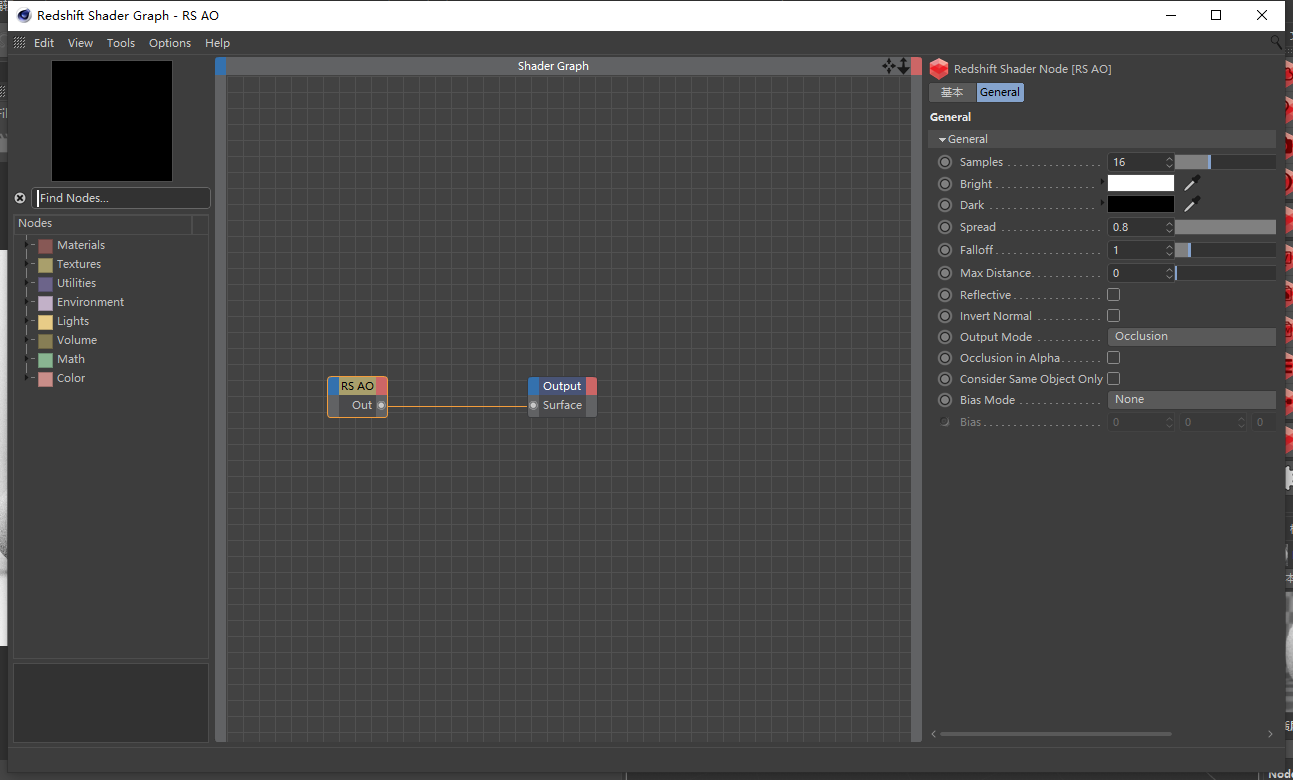1293x780 pixels.
Task: Click the Out port of RS AO node
Action: point(381,406)
